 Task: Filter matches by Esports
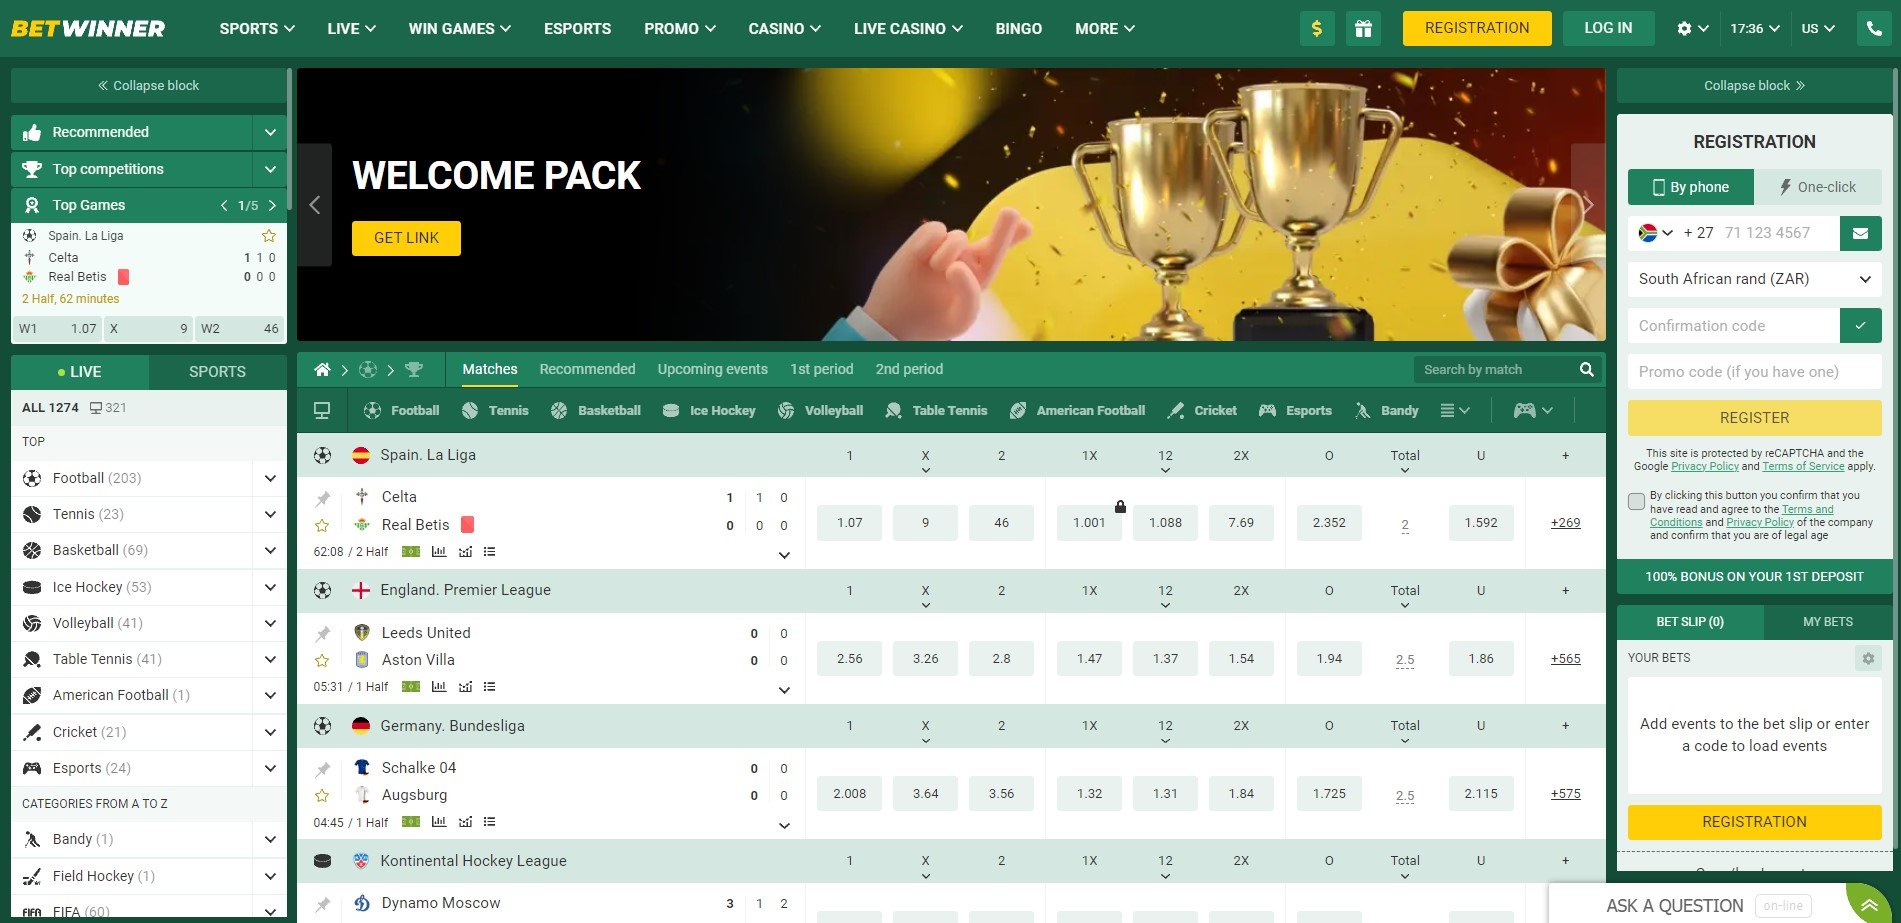pos(1295,411)
